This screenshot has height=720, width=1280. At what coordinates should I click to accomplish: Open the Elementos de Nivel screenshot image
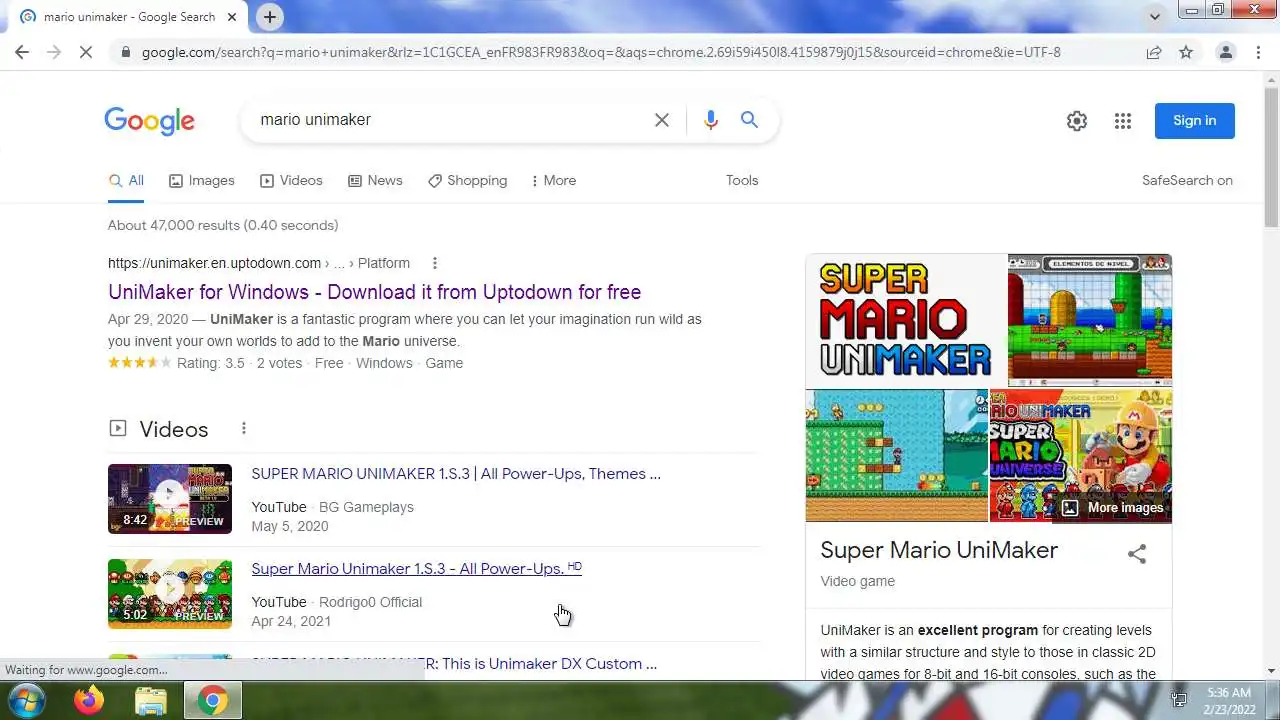click(1090, 320)
